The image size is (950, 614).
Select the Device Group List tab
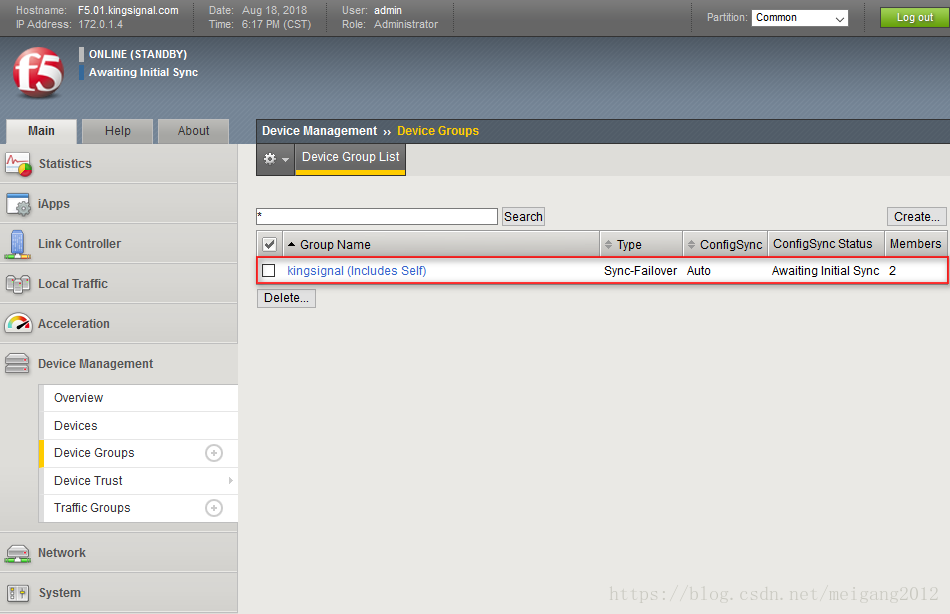(x=350, y=159)
